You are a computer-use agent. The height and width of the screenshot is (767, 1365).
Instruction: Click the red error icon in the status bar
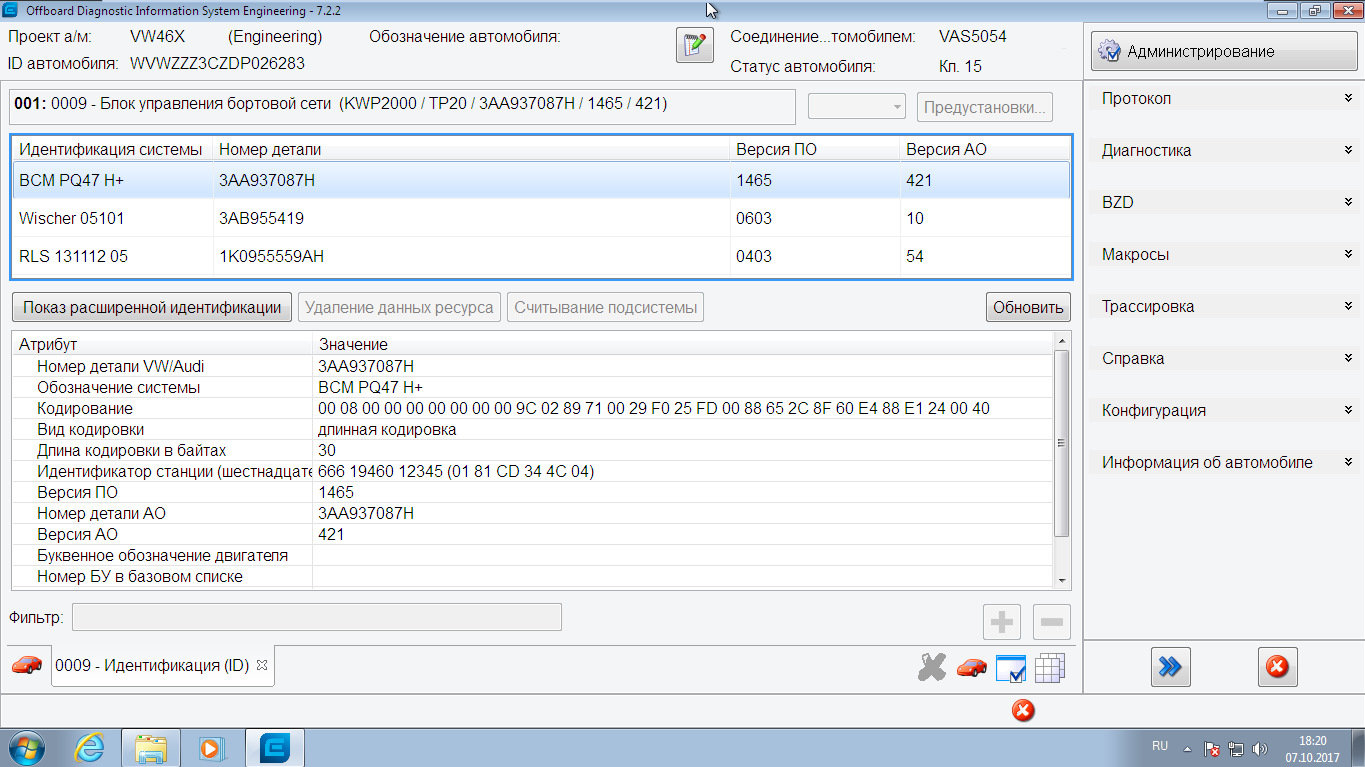point(1023,710)
